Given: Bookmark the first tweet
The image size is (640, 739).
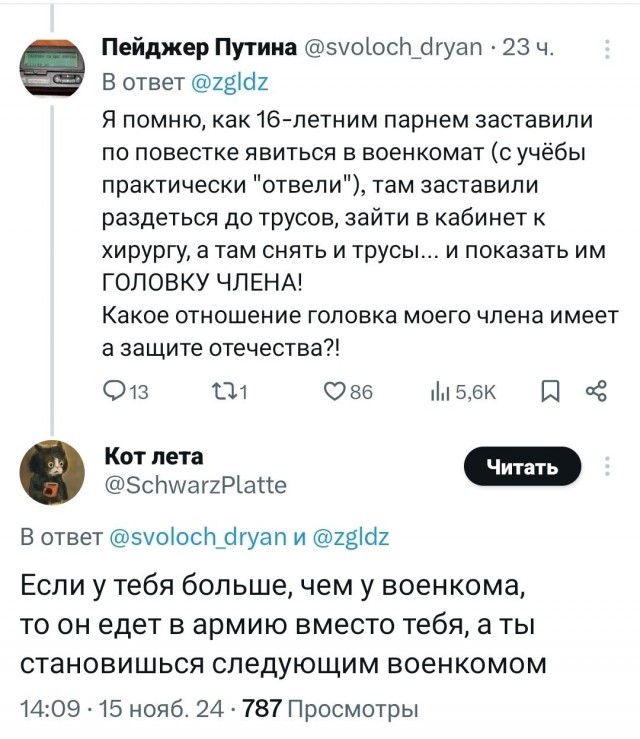Looking at the screenshot, I should point(549,393).
